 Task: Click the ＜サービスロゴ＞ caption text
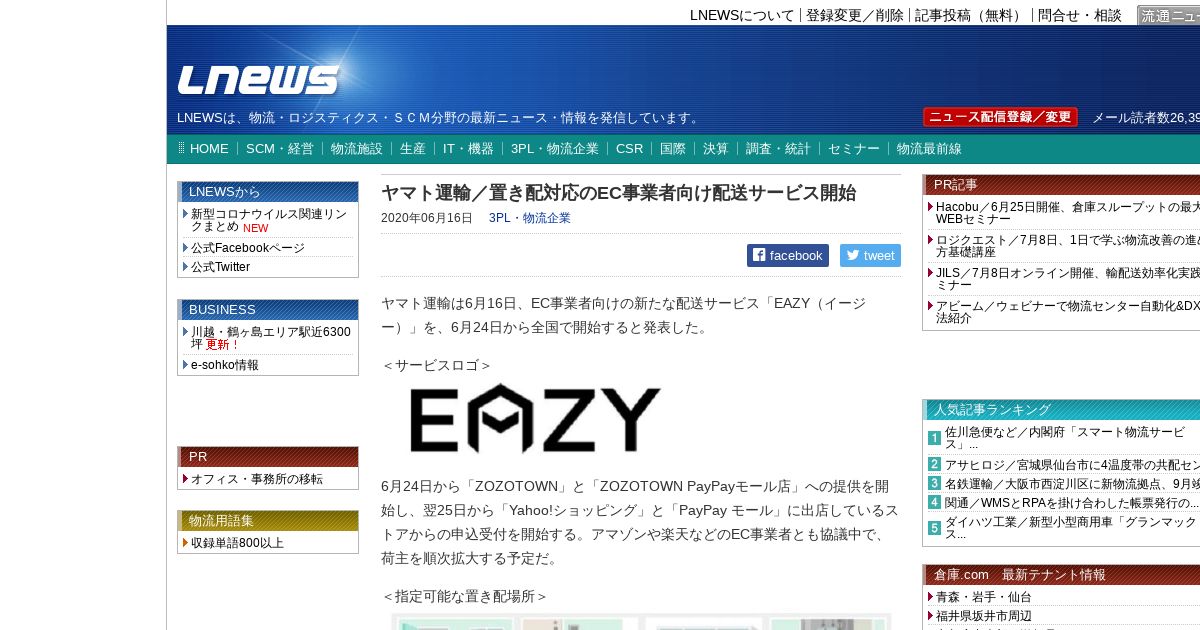click(x=437, y=365)
